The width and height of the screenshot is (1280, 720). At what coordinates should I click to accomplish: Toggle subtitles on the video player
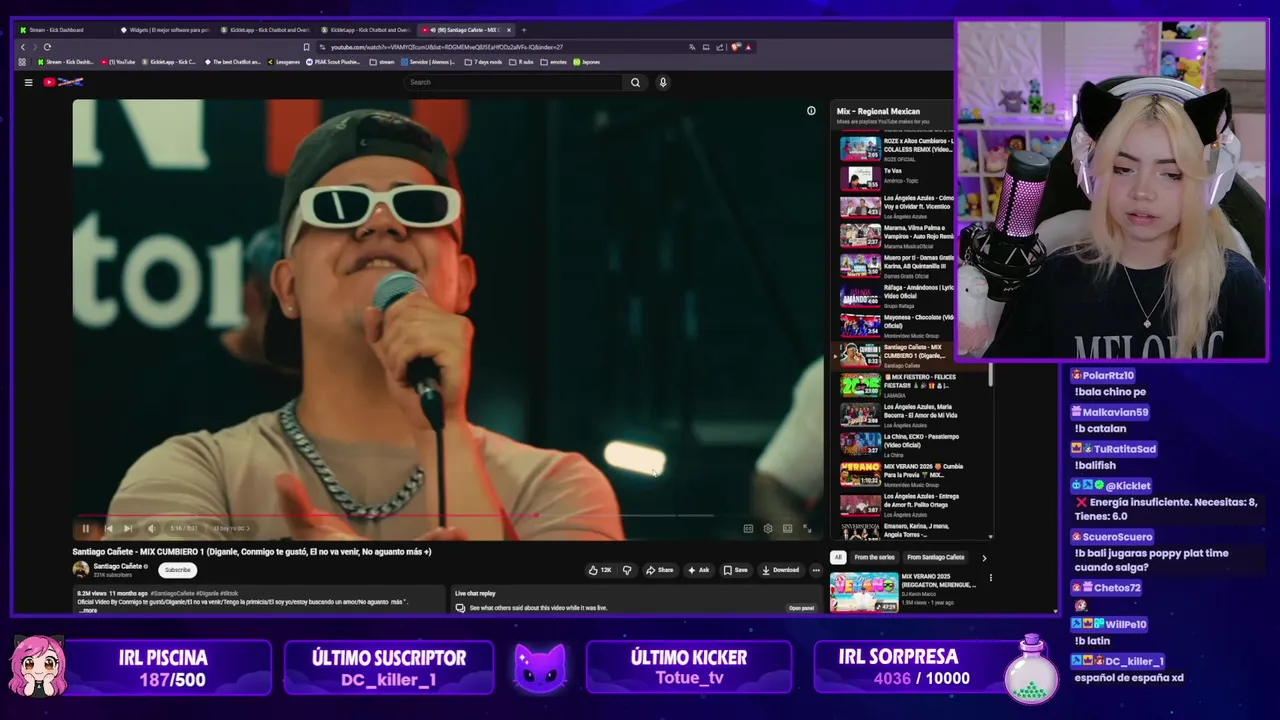[x=748, y=528]
